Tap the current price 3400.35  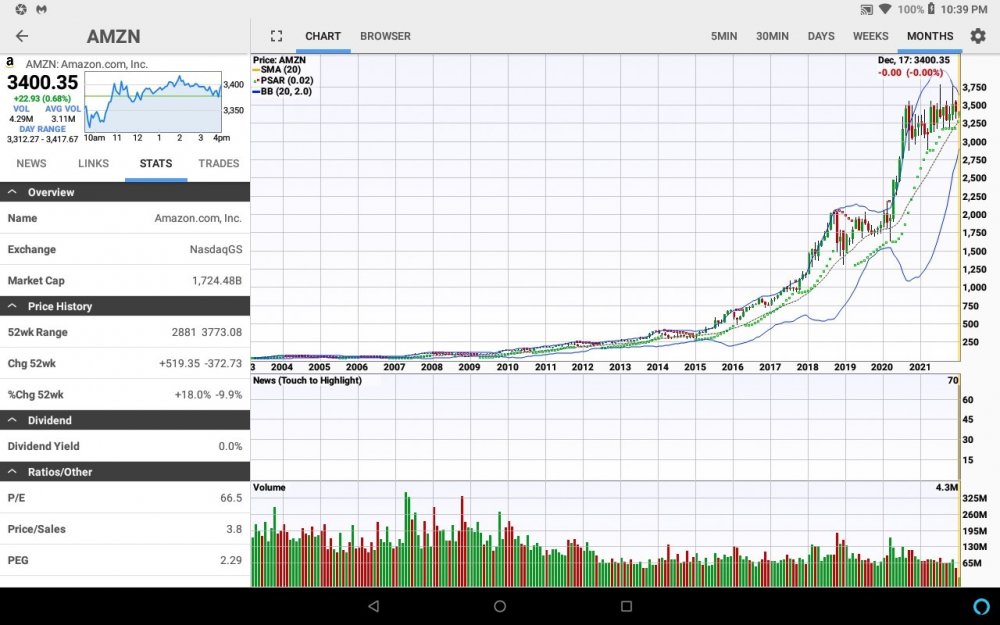[43, 82]
